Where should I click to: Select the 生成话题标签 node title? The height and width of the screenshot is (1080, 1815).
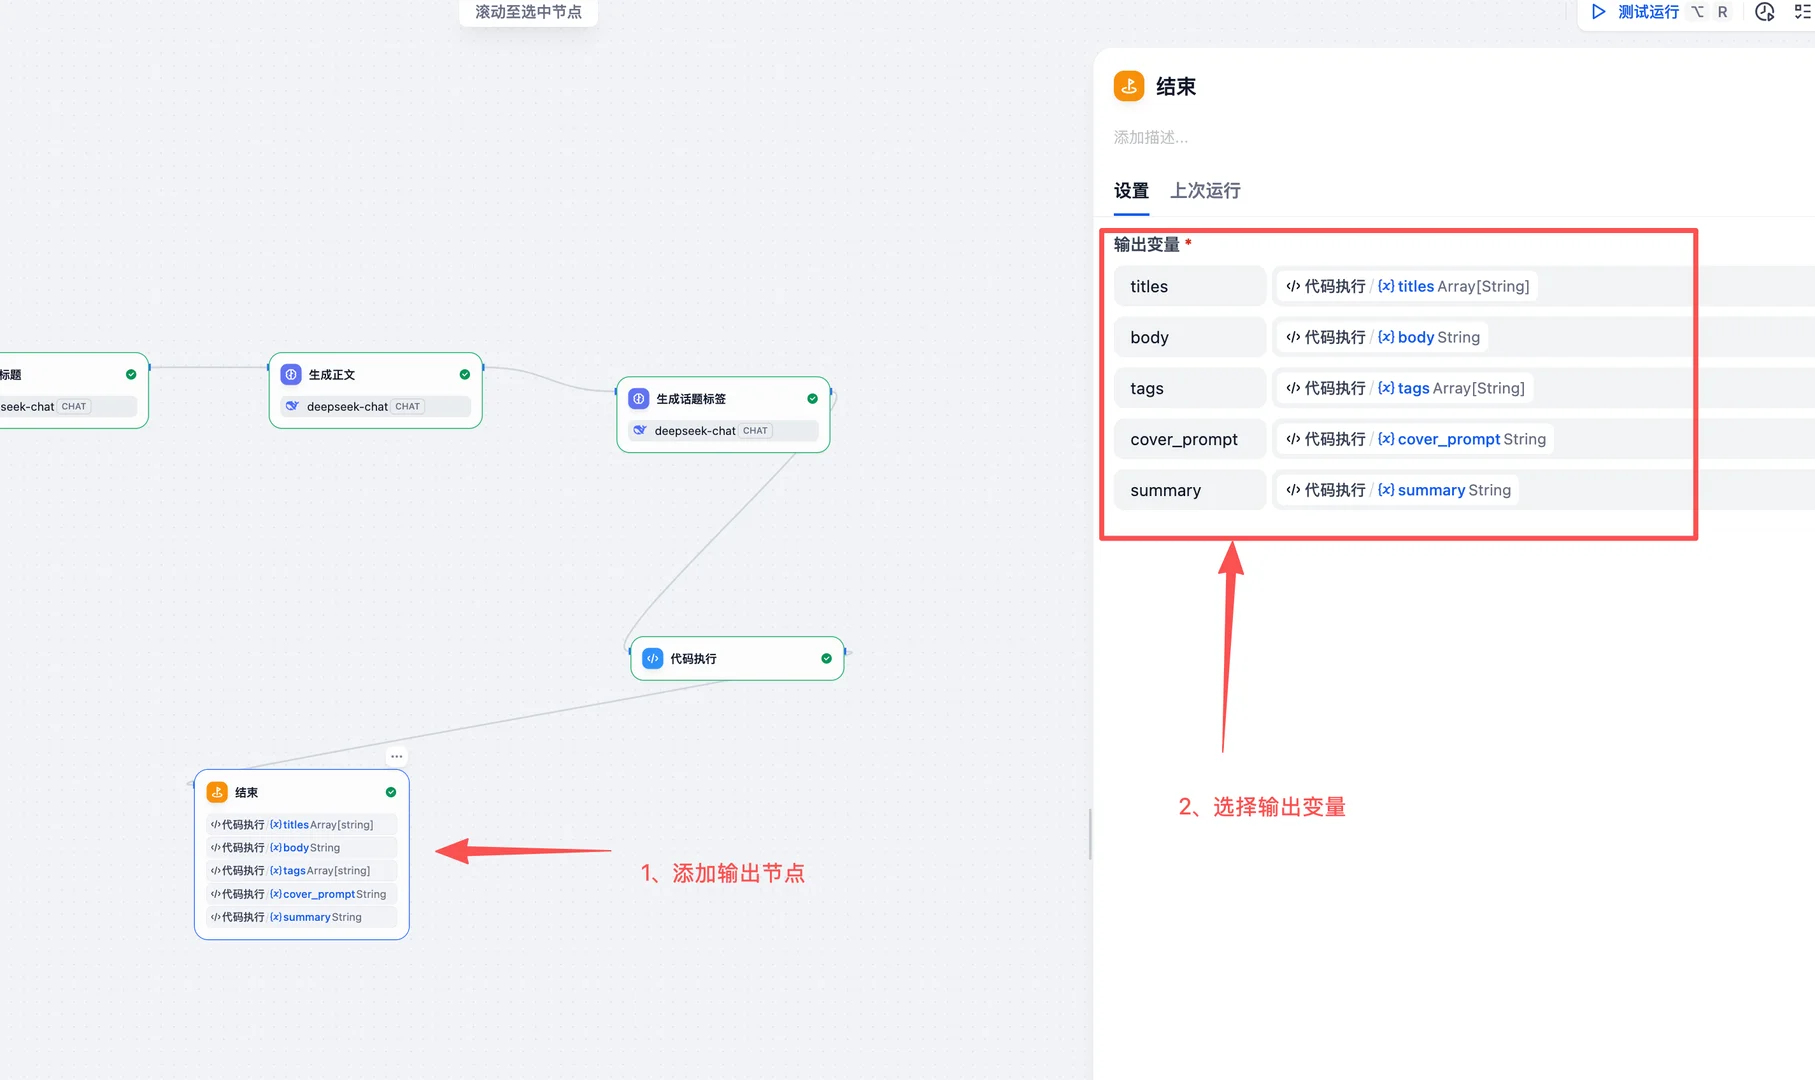pos(691,398)
